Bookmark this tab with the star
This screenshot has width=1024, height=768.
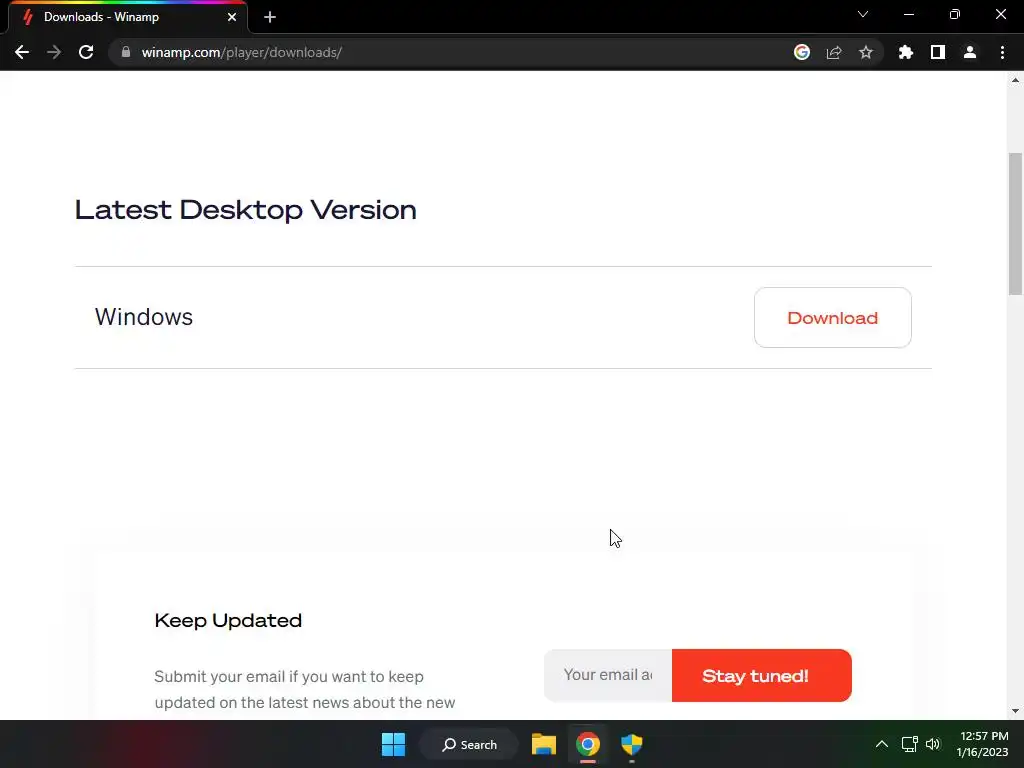(x=866, y=52)
